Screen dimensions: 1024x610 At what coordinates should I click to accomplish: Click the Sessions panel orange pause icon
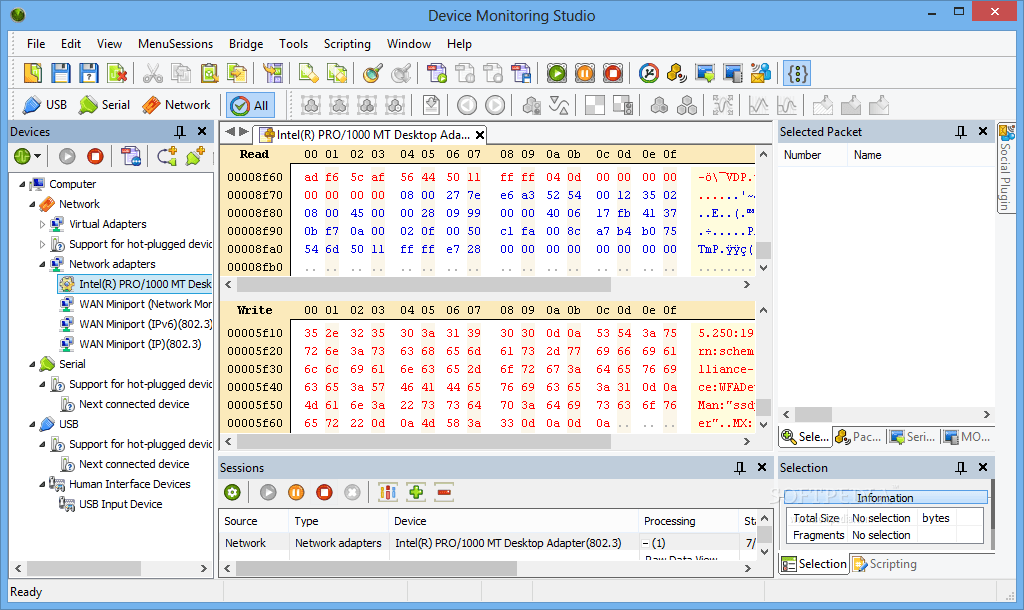click(x=296, y=492)
